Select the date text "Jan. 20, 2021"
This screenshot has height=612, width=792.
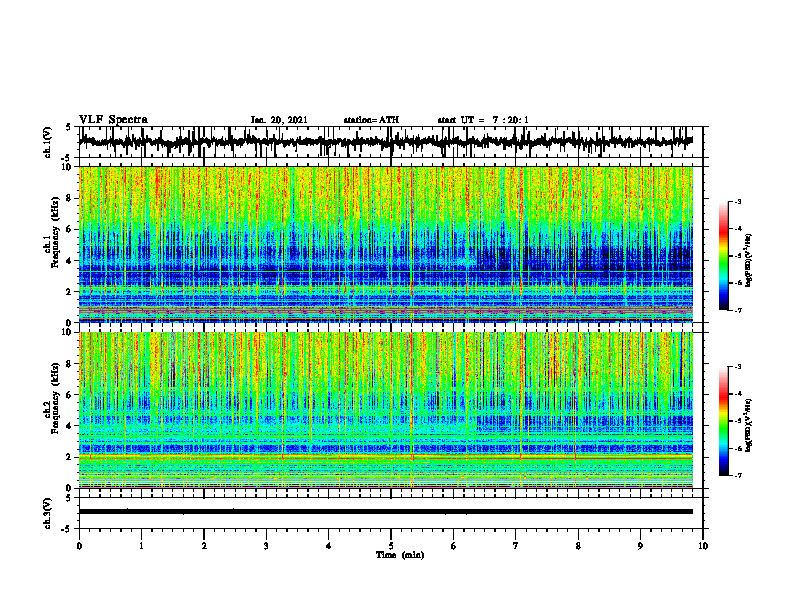(279, 120)
